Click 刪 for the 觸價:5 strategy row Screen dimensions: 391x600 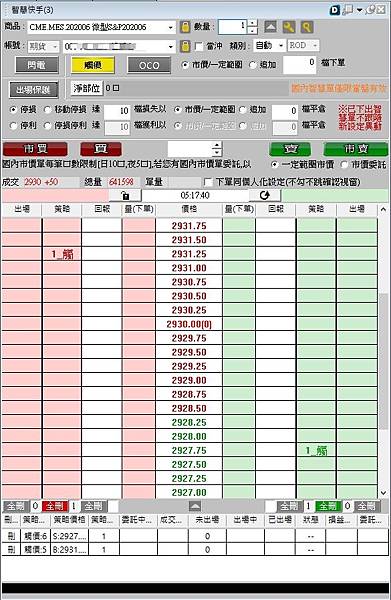point(11,550)
